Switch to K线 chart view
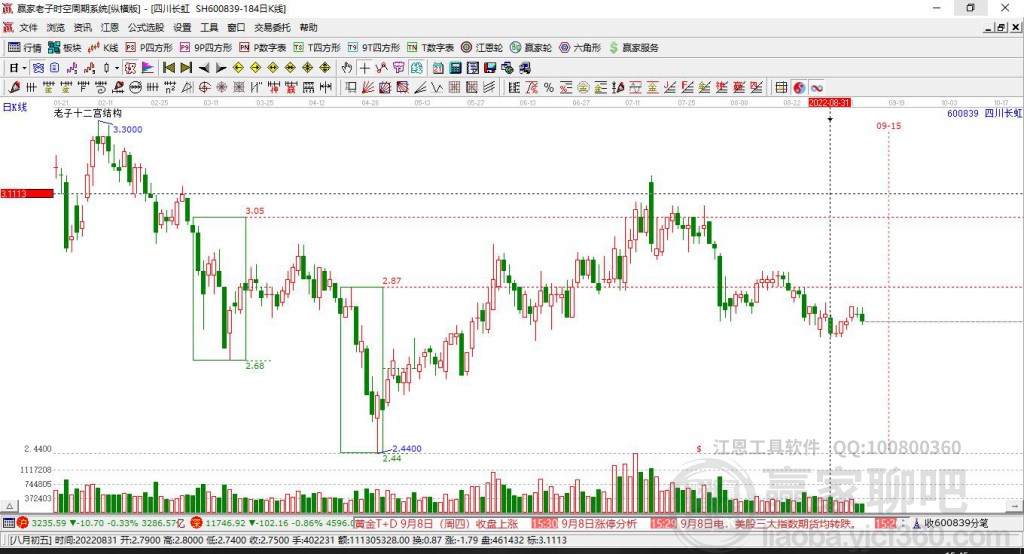Viewport: 1024px width, 554px height. (x=103, y=48)
